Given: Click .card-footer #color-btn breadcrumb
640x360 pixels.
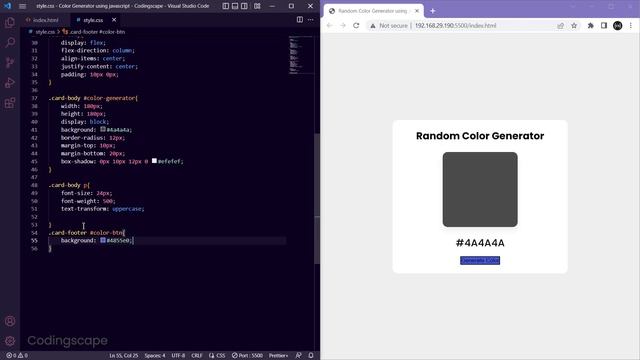Looking at the screenshot, I should click(97, 32).
